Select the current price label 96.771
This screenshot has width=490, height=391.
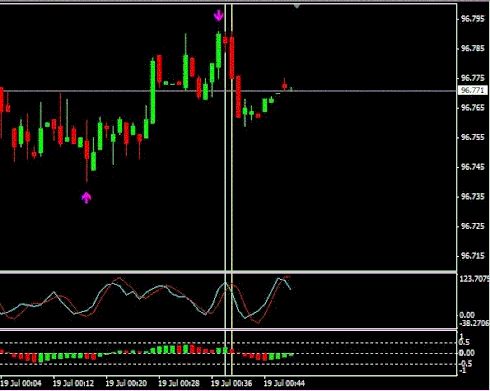pyautogui.click(x=473, y=90)
